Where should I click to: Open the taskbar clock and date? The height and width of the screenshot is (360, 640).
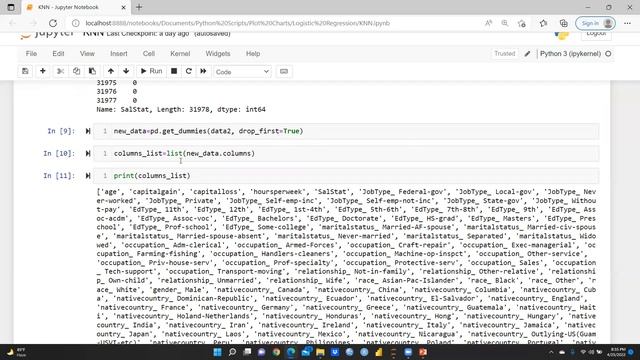click(617, 352)
